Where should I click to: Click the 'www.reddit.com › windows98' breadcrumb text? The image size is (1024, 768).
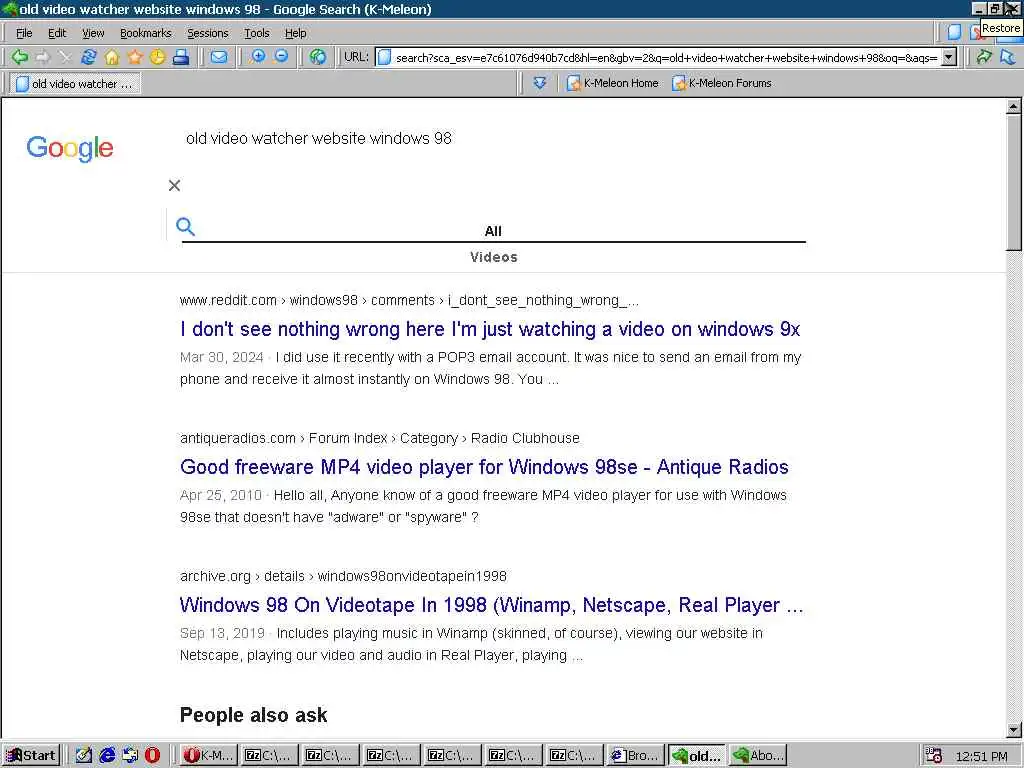pos(269,300)
